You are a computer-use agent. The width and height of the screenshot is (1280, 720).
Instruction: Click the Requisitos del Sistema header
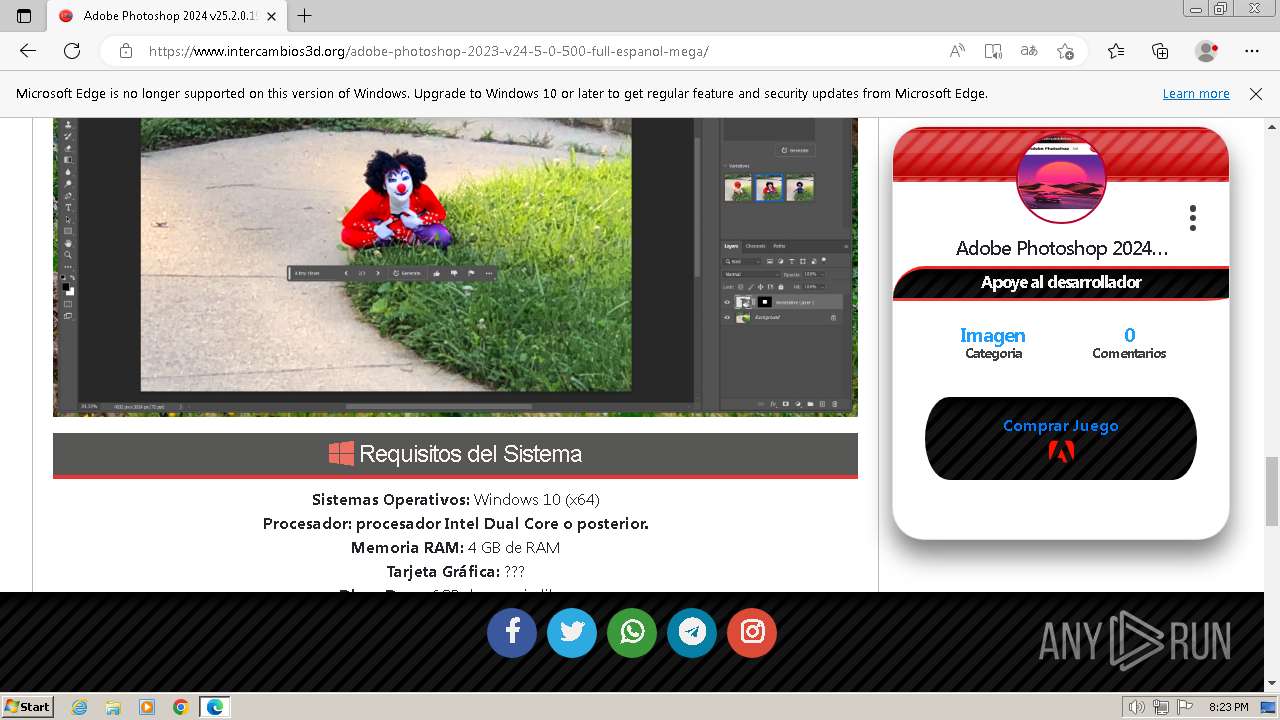point(455,454)
